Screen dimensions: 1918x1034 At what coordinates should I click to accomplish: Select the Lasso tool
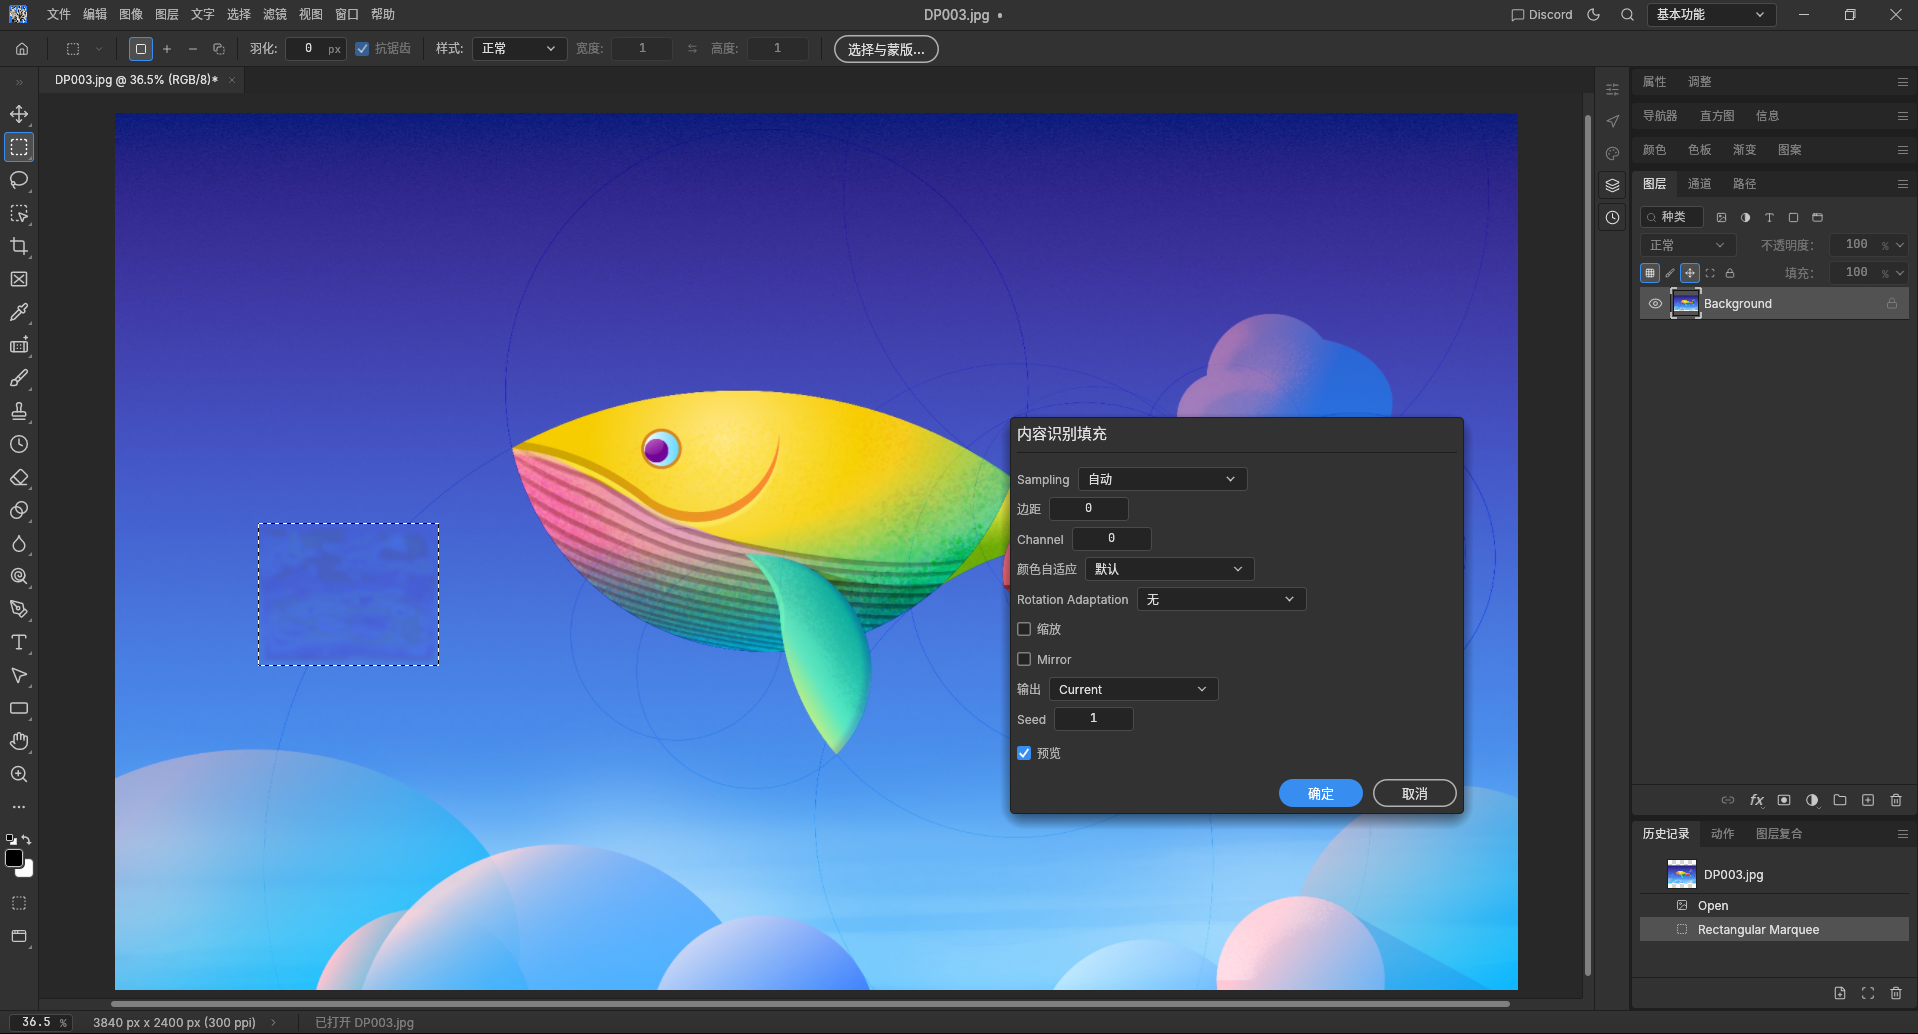click(19, 180)
